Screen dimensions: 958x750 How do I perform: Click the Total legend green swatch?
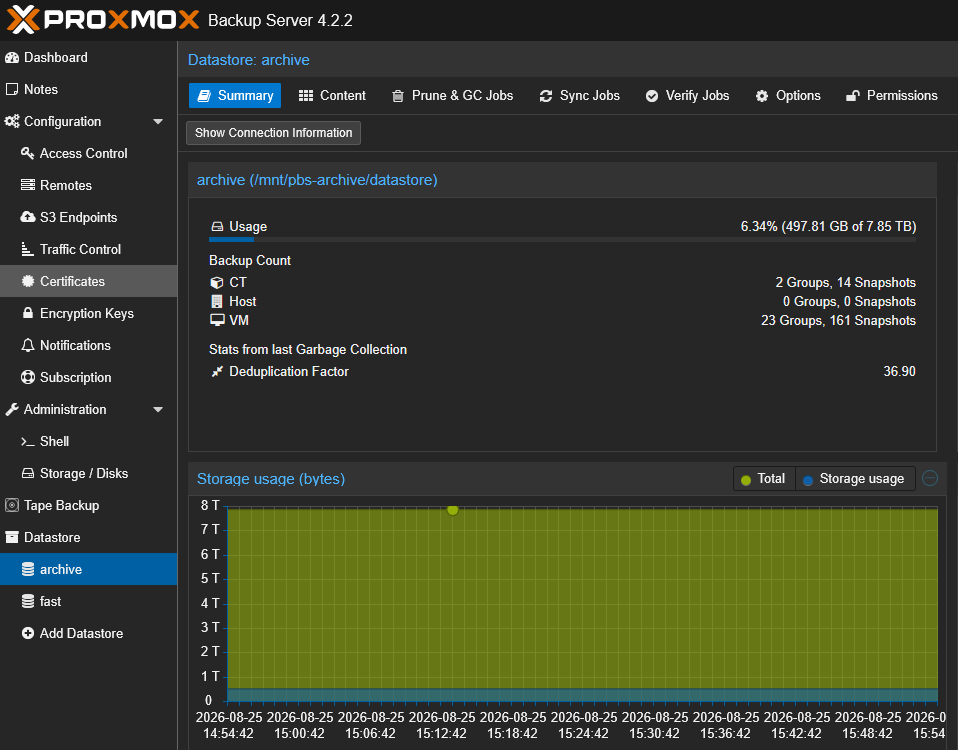pyautogui.click(x=745, y=480)
